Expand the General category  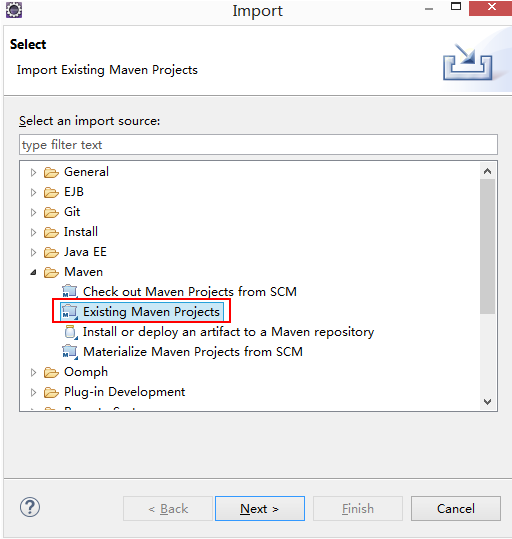point(33,172)
